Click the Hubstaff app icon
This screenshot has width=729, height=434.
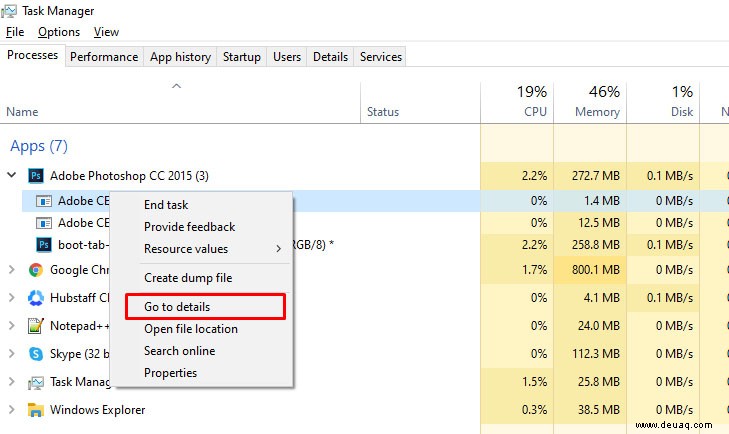[x=36, y=298]
